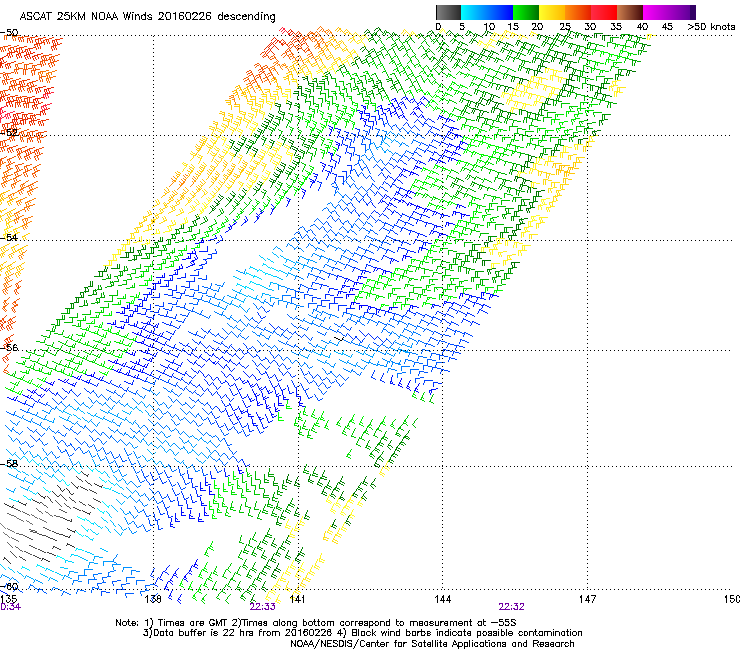Click the '147' longitude axis label

pos(588,599)
